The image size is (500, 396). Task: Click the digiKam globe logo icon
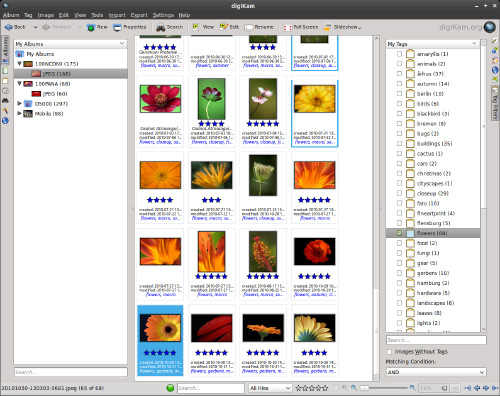[x=490, y=27]
